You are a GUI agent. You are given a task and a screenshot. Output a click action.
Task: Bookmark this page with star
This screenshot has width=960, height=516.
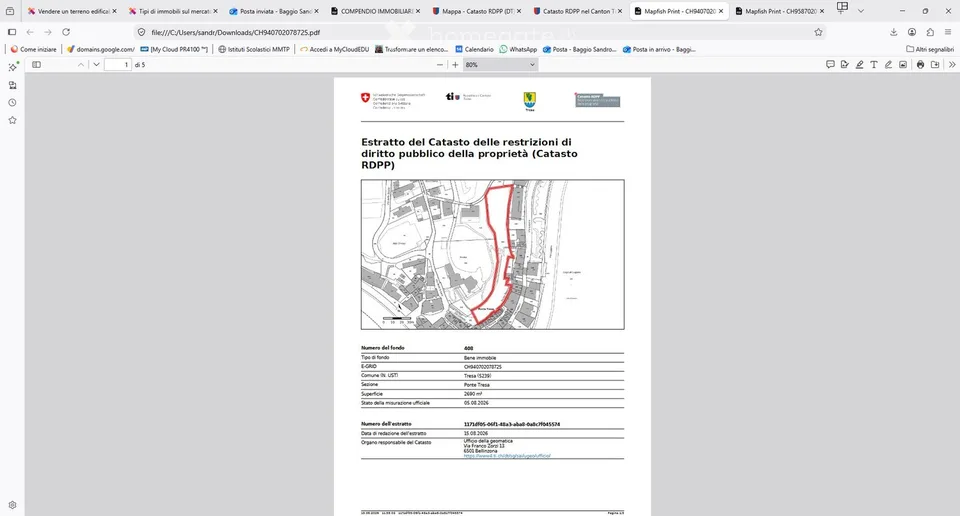click(x=819, y=32)
